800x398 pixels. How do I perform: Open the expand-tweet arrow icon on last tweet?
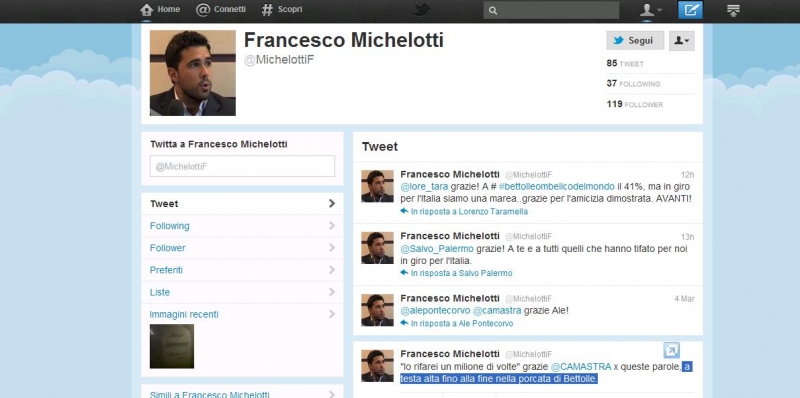tap(671, 350)
